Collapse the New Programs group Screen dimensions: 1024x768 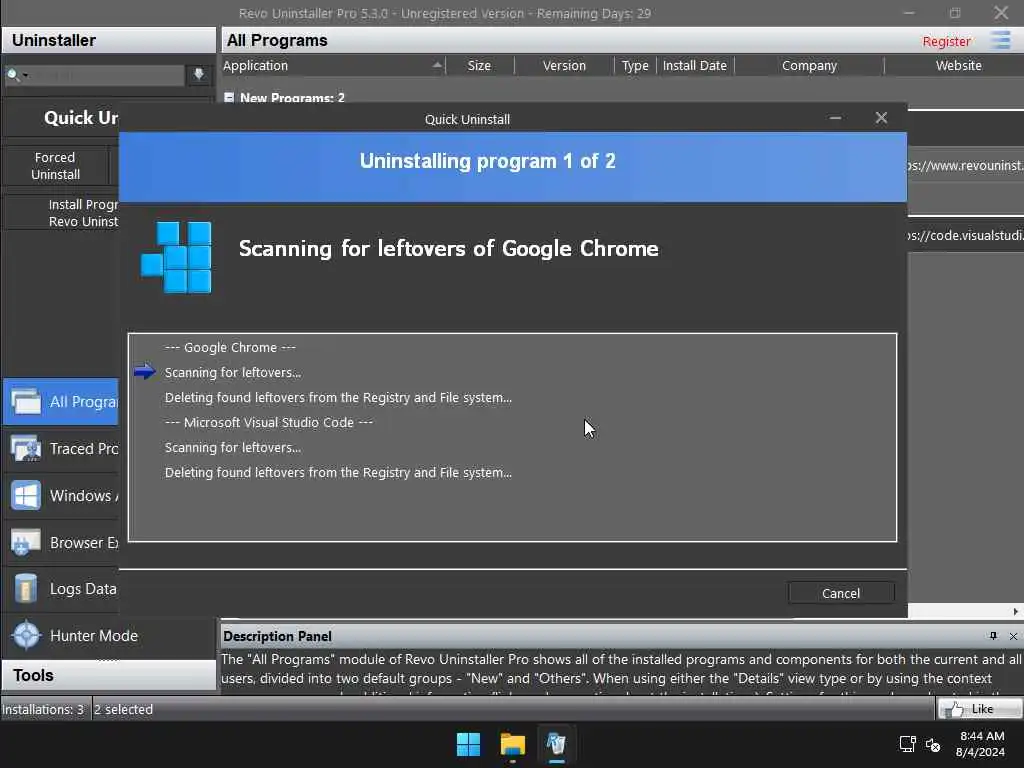pos(229,97)
